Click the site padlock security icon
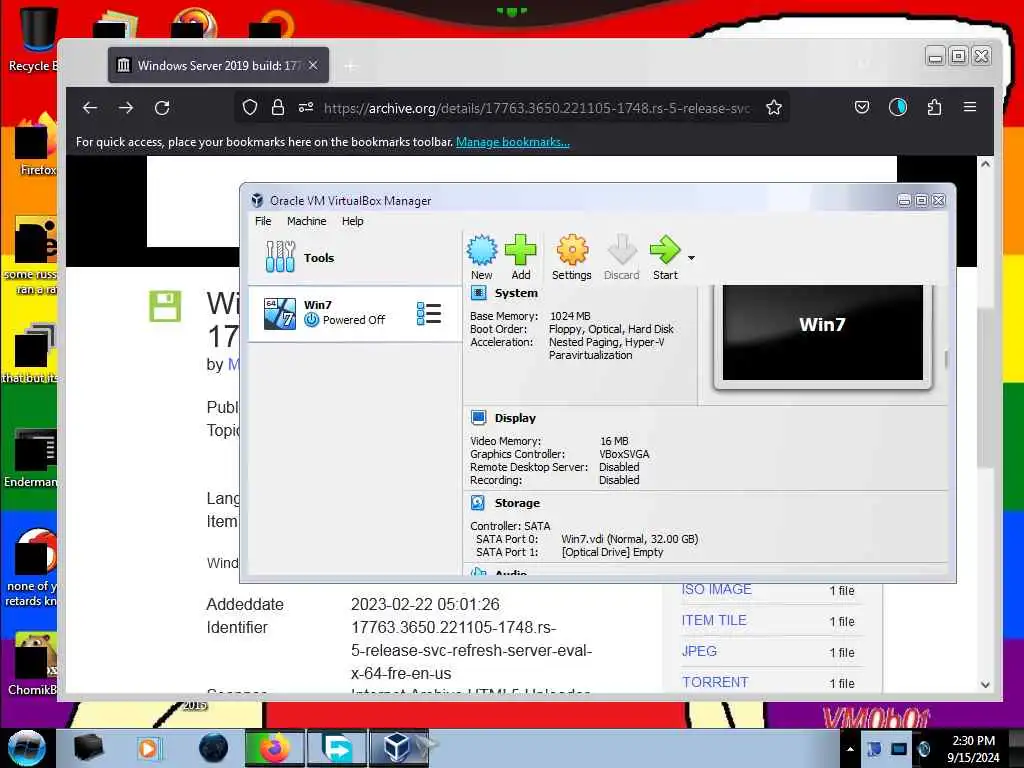The width and height of the screenshot is (1024, 768). point(278,108)
